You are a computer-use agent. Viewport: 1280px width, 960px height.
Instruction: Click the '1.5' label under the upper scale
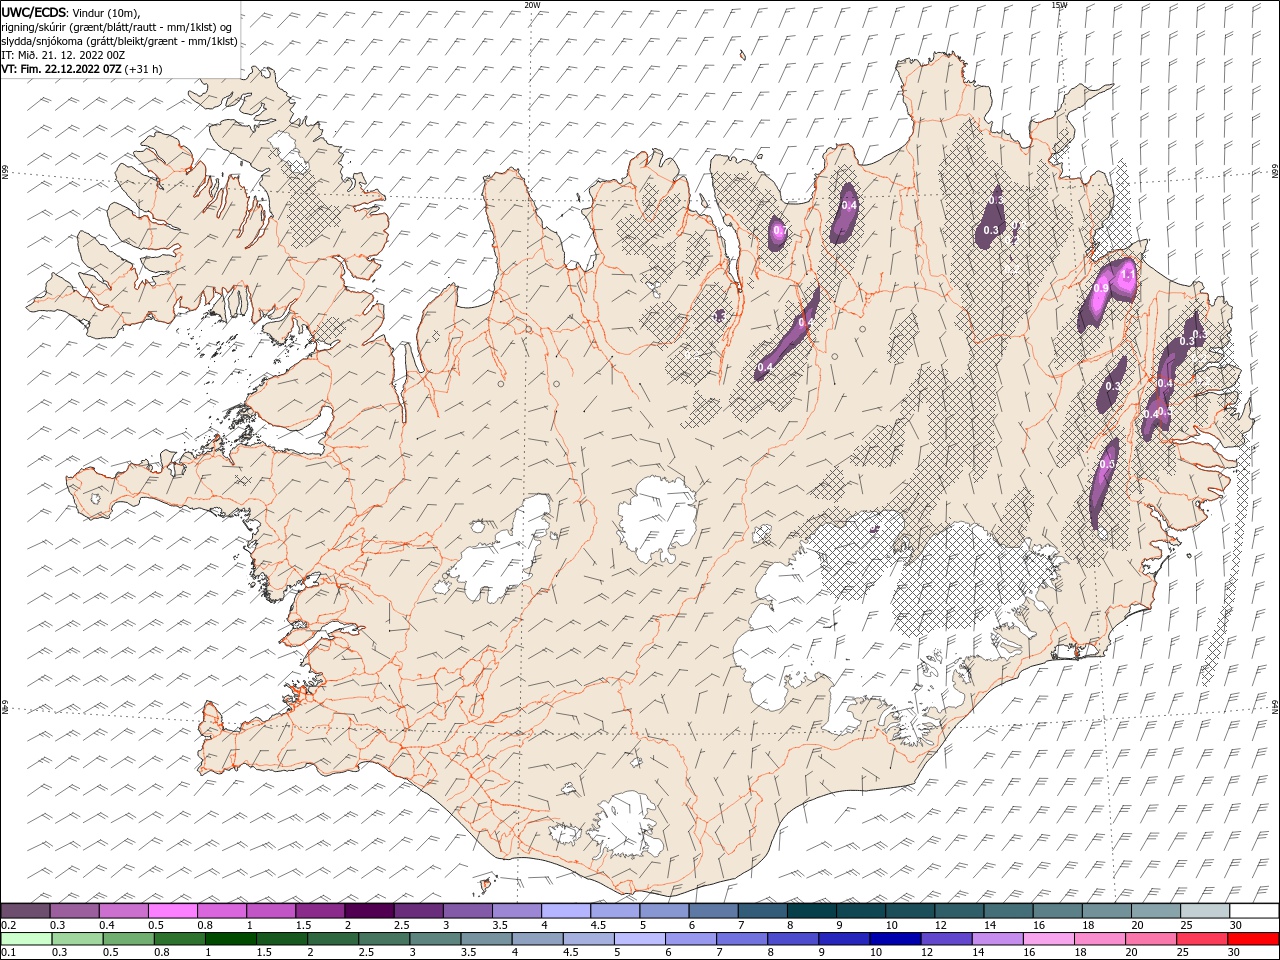point(302,925)
